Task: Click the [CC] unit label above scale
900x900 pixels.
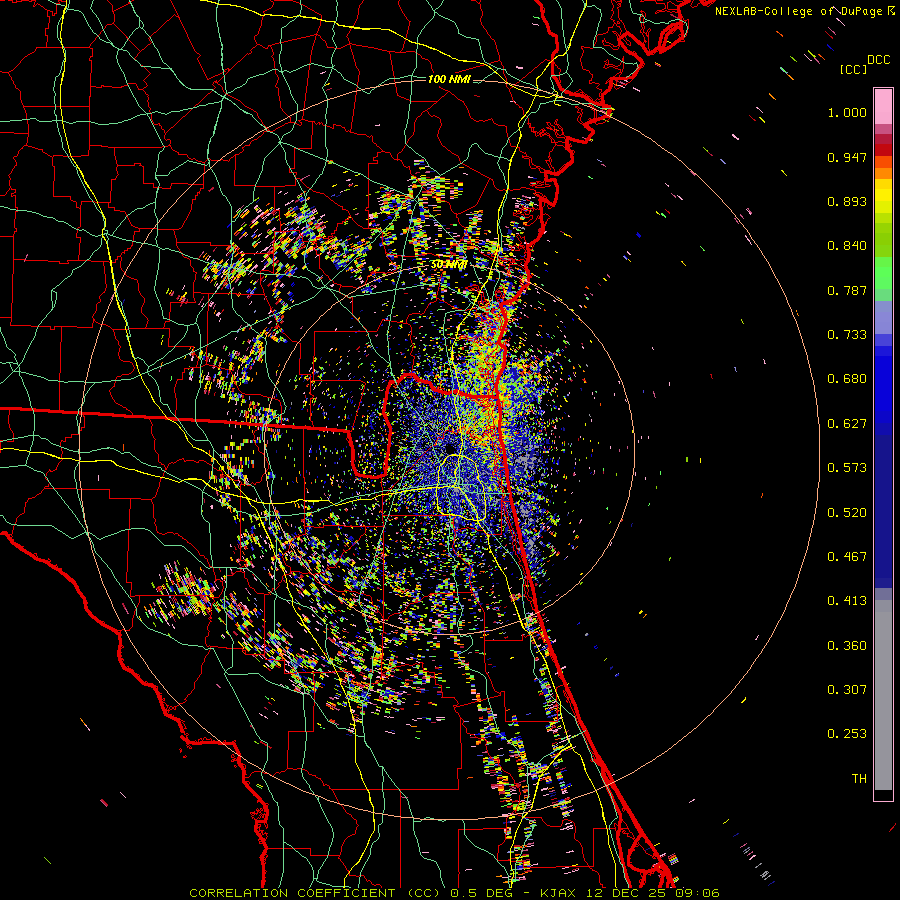Action: click(853, 69)
